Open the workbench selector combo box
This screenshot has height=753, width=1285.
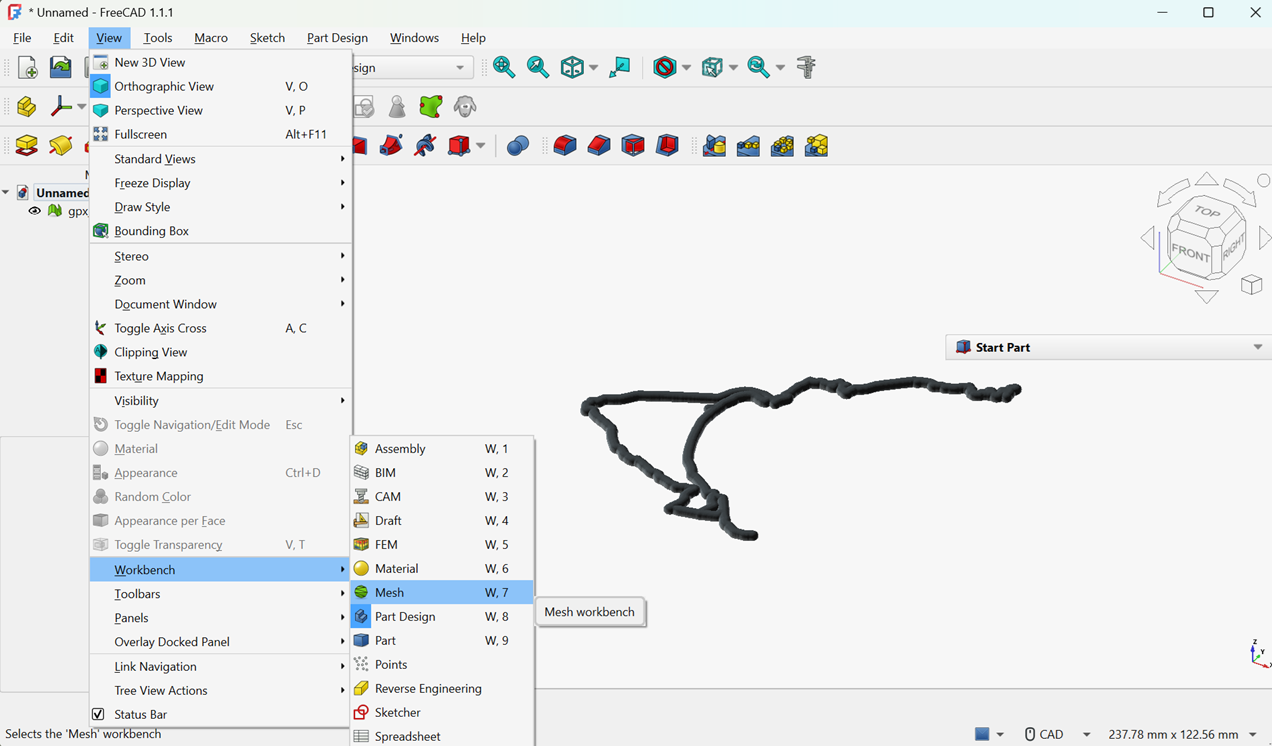click(x=411, y=68)
